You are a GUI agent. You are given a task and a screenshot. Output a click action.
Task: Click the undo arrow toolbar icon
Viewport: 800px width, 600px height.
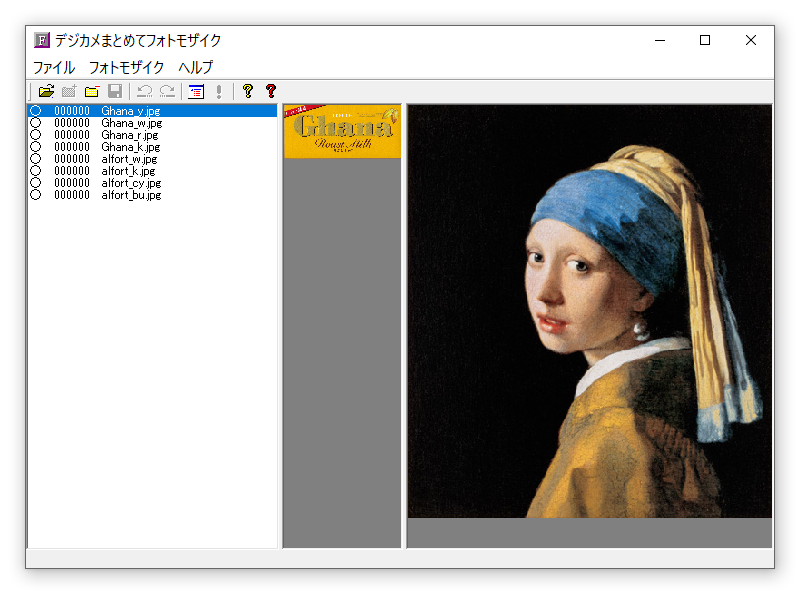click(x=144, y=91)
